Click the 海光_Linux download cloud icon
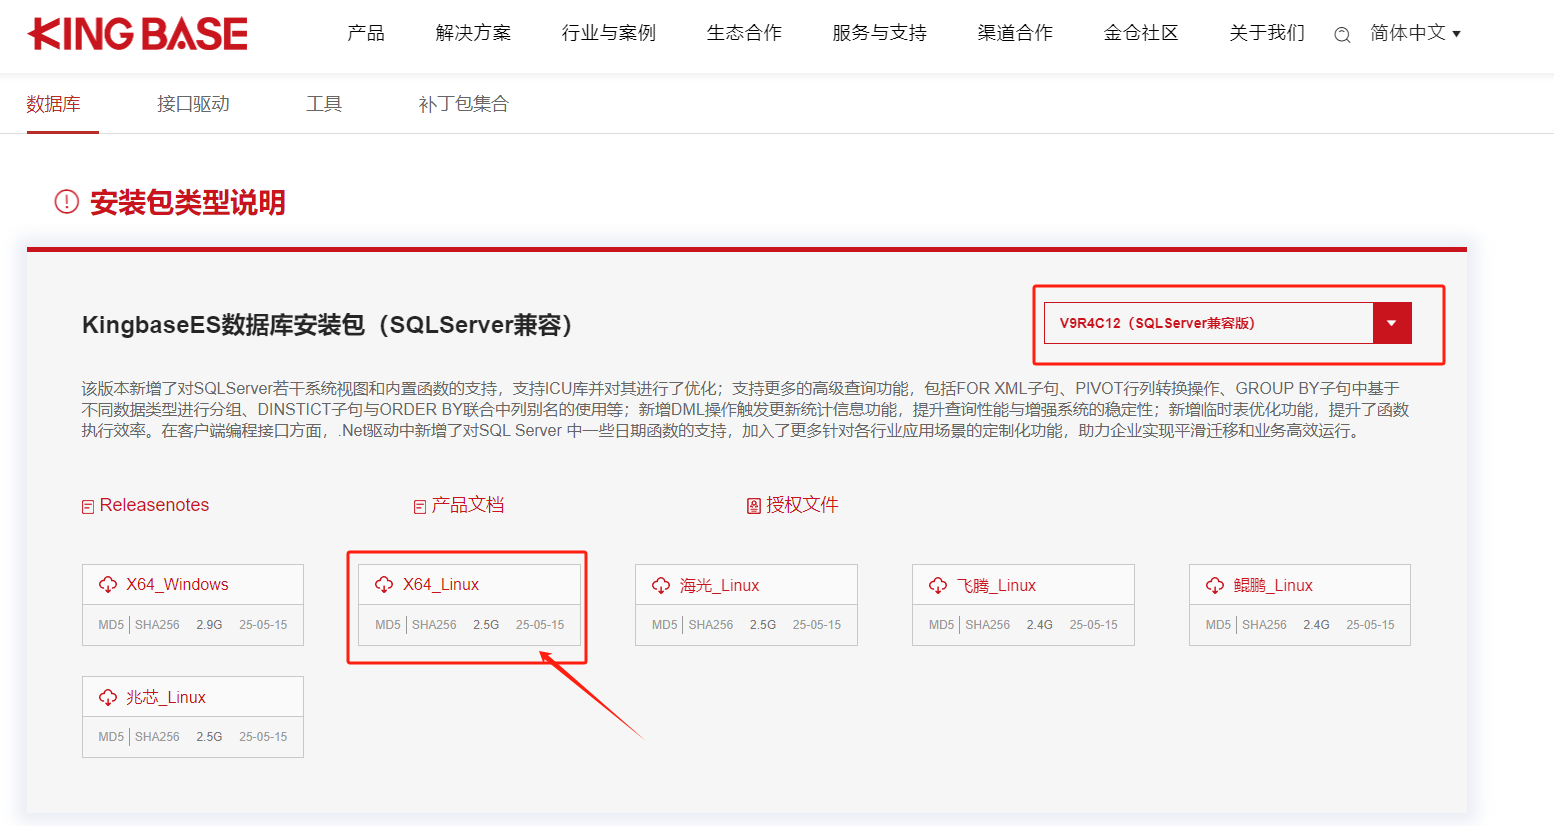This screenshot has height=826, width=1554. 661,586
